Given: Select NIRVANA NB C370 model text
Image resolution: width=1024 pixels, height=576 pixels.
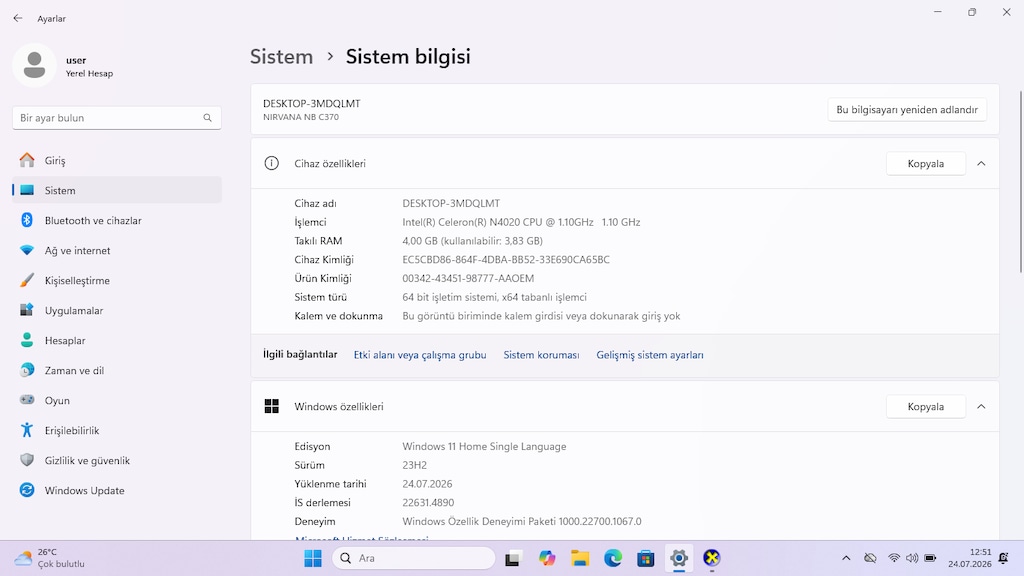Looking at the screenshot, I should 301,117.
